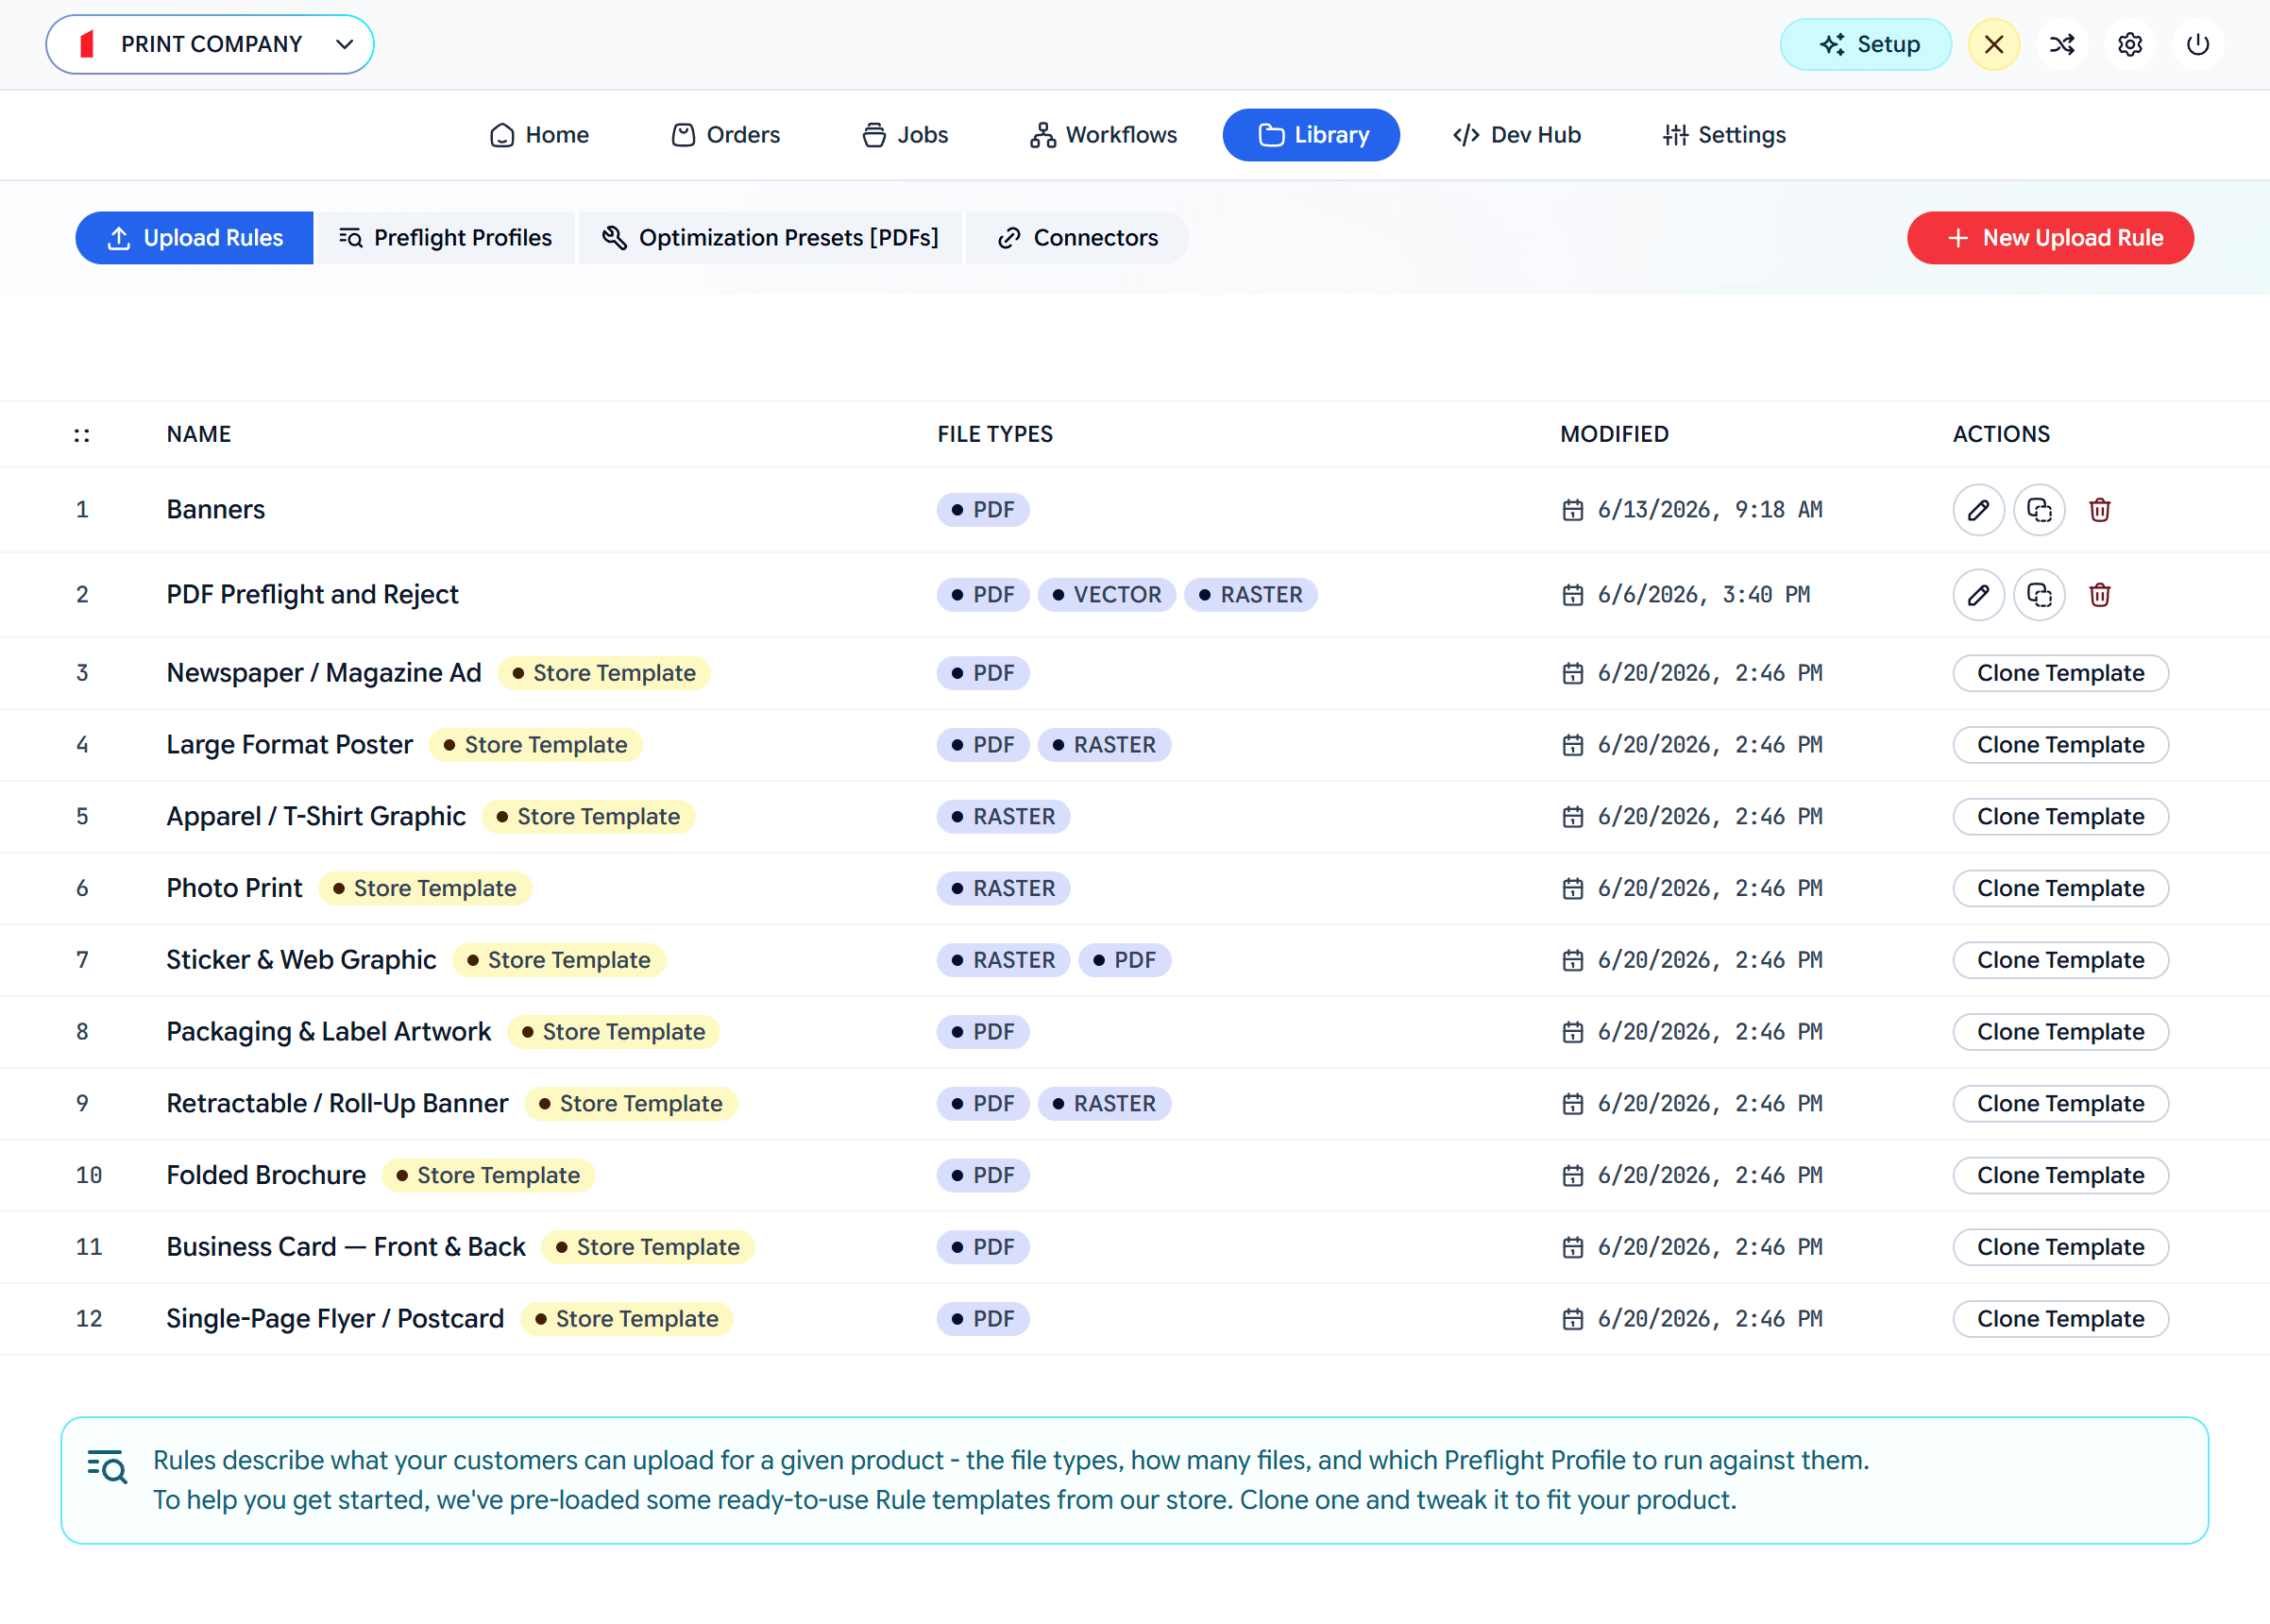Click the Store Template badge on Photo Print
This screenshot has width=2270, height=1624.
424,888
